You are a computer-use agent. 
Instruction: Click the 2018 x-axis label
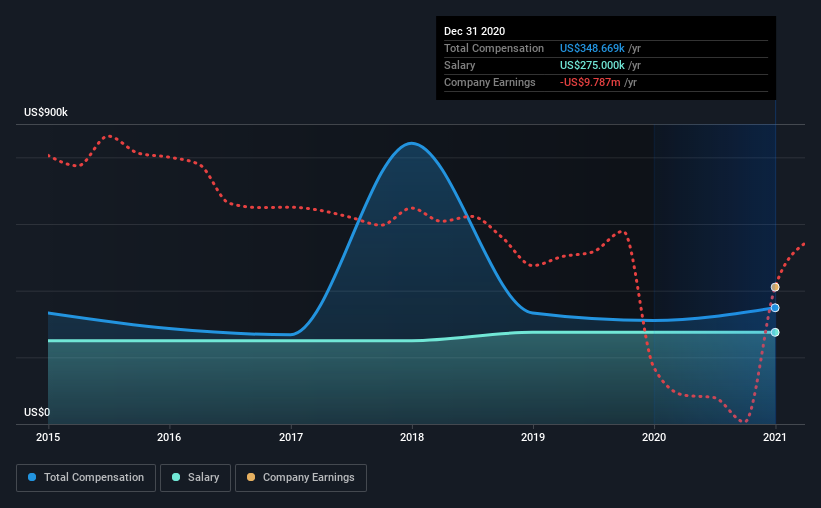coord(412,437)
